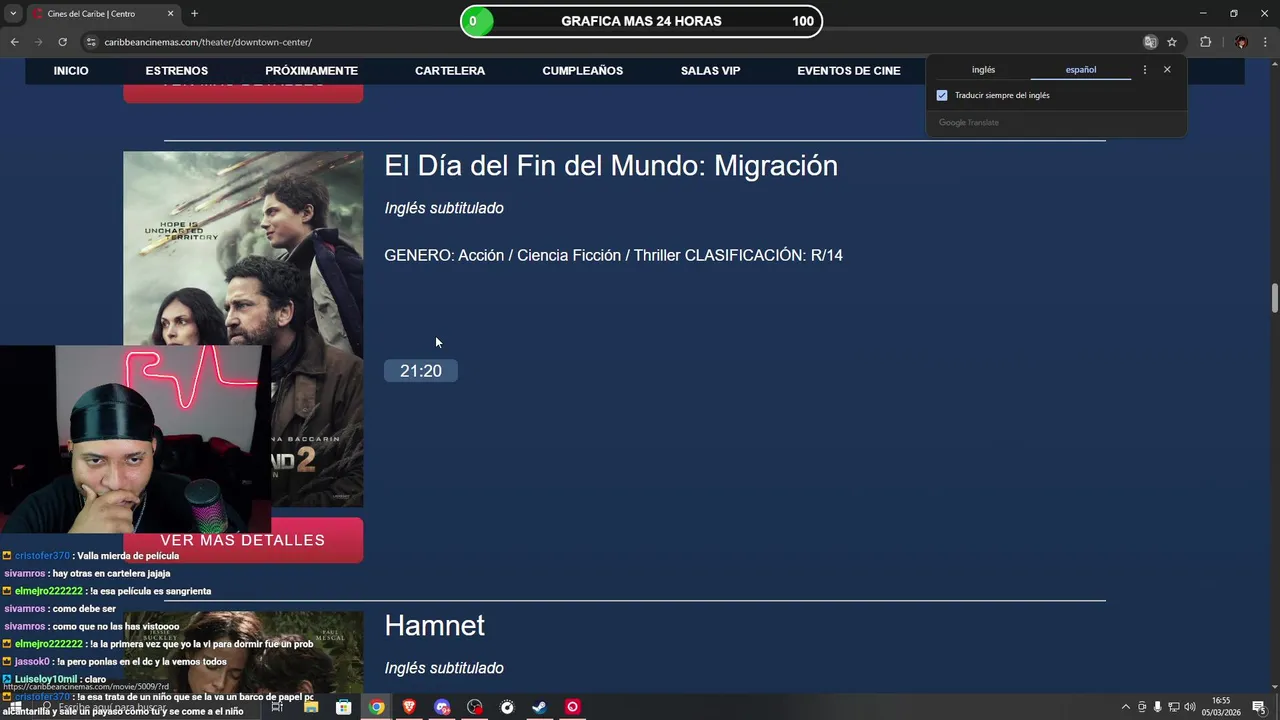Bookmark this page with the star icon
The image size is (1280, 720).
pyautogui.click(x=1172, y=42)
